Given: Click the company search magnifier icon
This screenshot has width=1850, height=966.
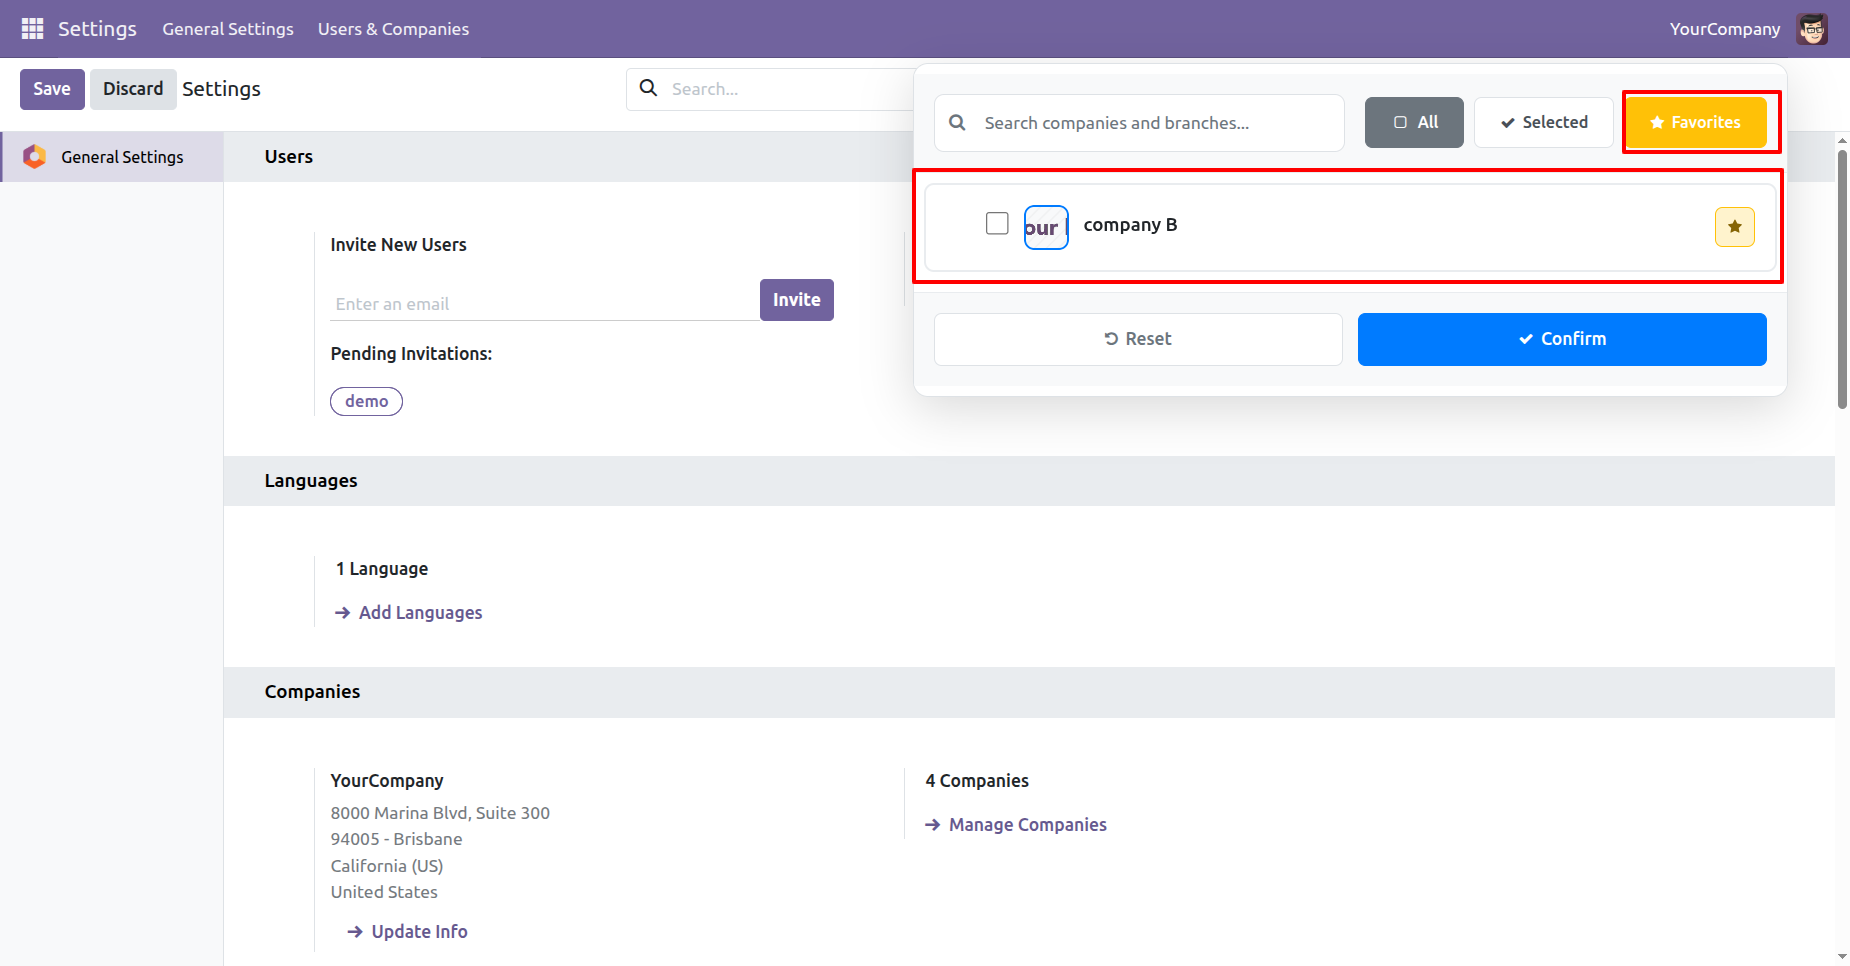Looking at the screenshot, I should [957, 123].
